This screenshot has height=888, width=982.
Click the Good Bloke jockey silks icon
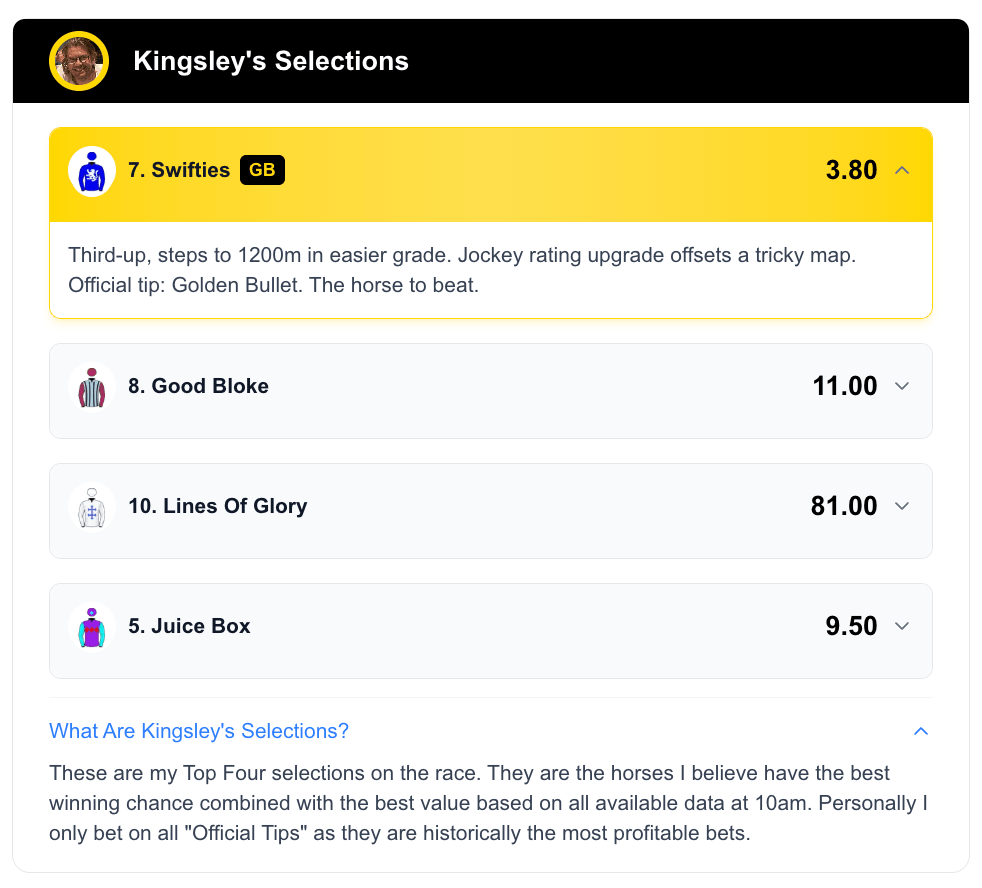tap(91, 385)
